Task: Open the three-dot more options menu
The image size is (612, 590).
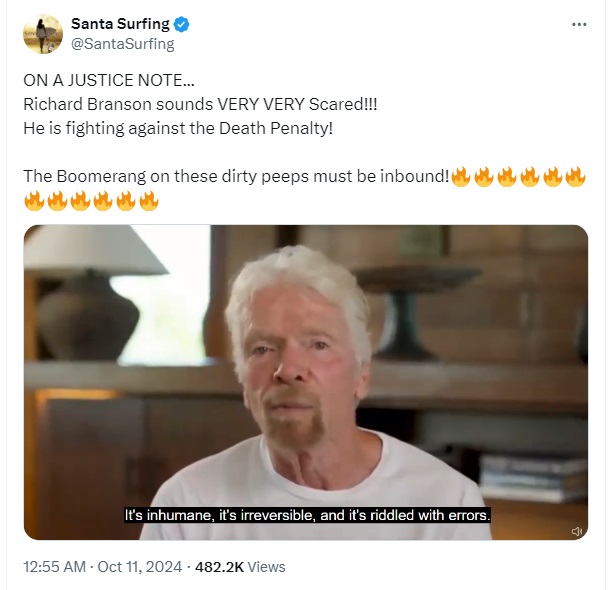Action: click(579, 25)
